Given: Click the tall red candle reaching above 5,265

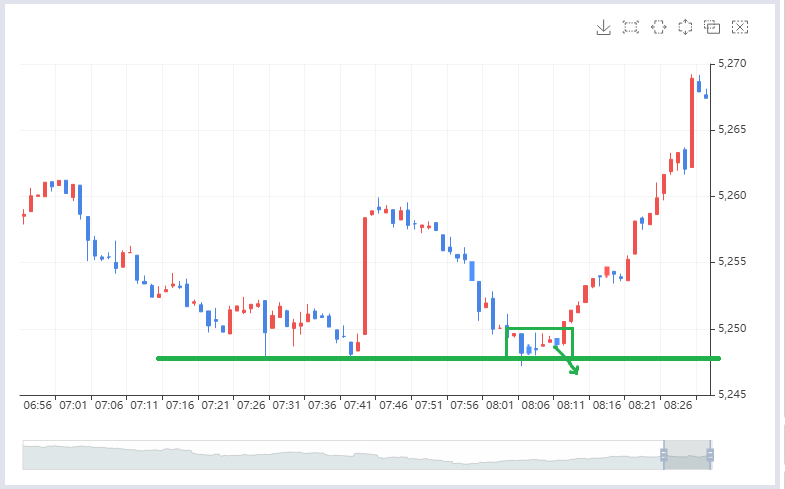Looking at the screenshot, I should pos(692,123).
